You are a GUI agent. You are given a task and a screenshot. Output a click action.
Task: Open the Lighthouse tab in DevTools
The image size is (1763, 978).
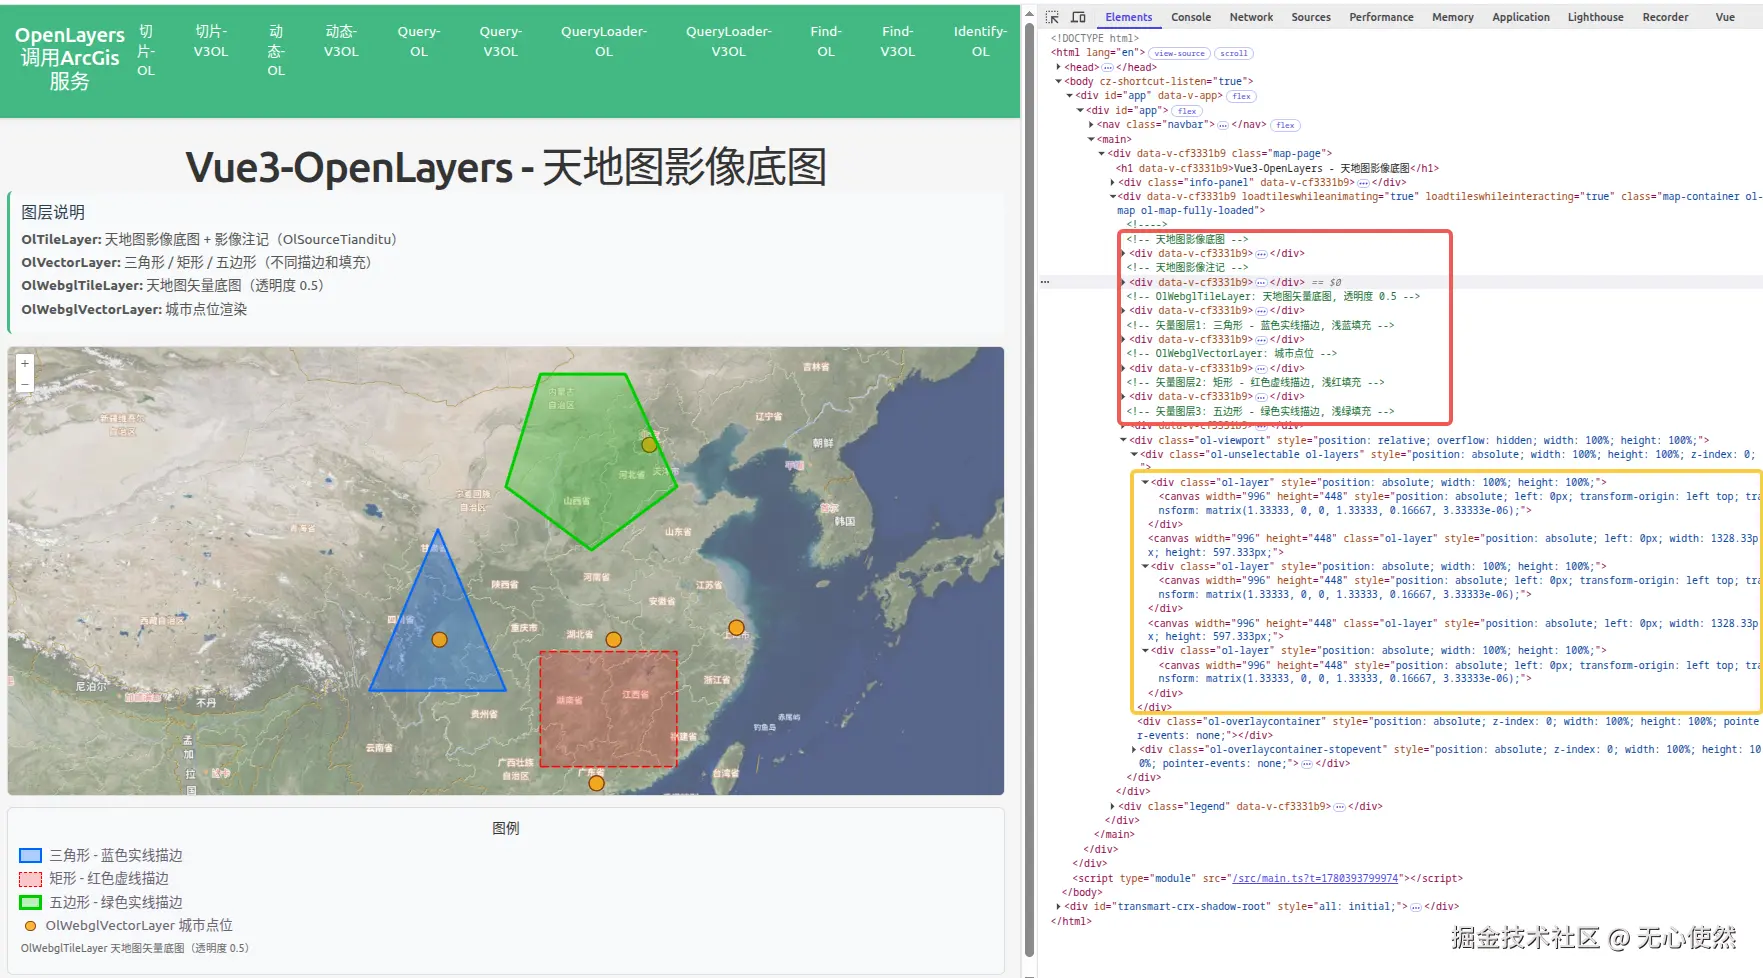[1595, 17]
